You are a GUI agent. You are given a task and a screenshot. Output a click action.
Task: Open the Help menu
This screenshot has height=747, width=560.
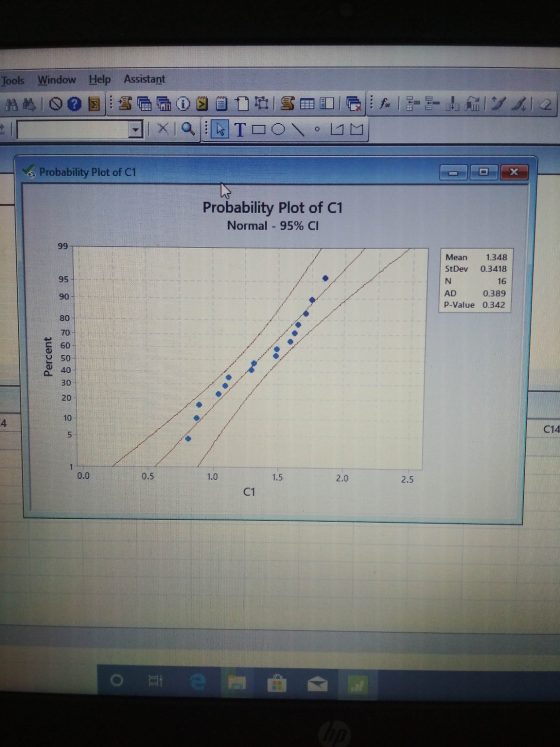tap(100, 79)
